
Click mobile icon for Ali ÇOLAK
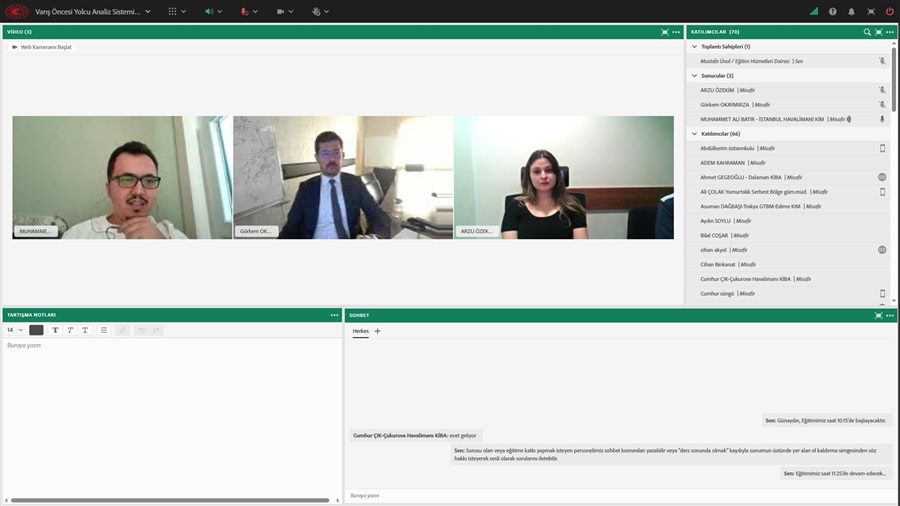882,192
